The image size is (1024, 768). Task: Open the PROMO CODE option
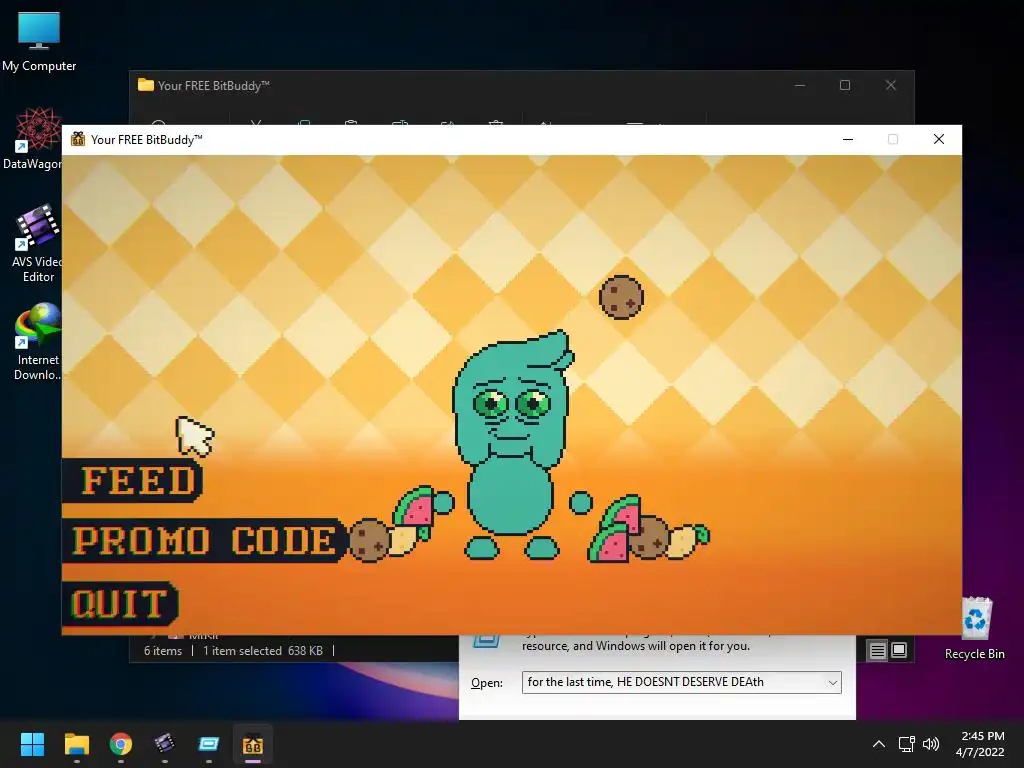click(204, 541)
